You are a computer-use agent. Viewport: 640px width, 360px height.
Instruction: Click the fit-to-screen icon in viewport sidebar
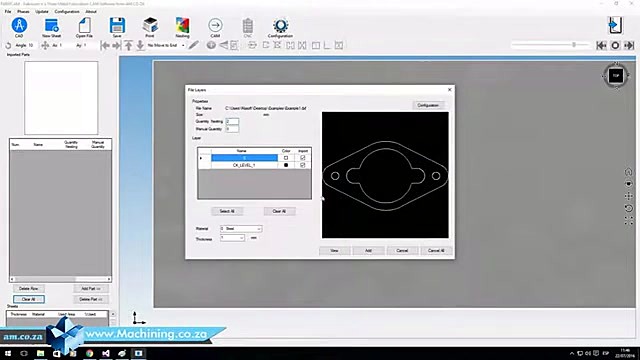[629, 221]
